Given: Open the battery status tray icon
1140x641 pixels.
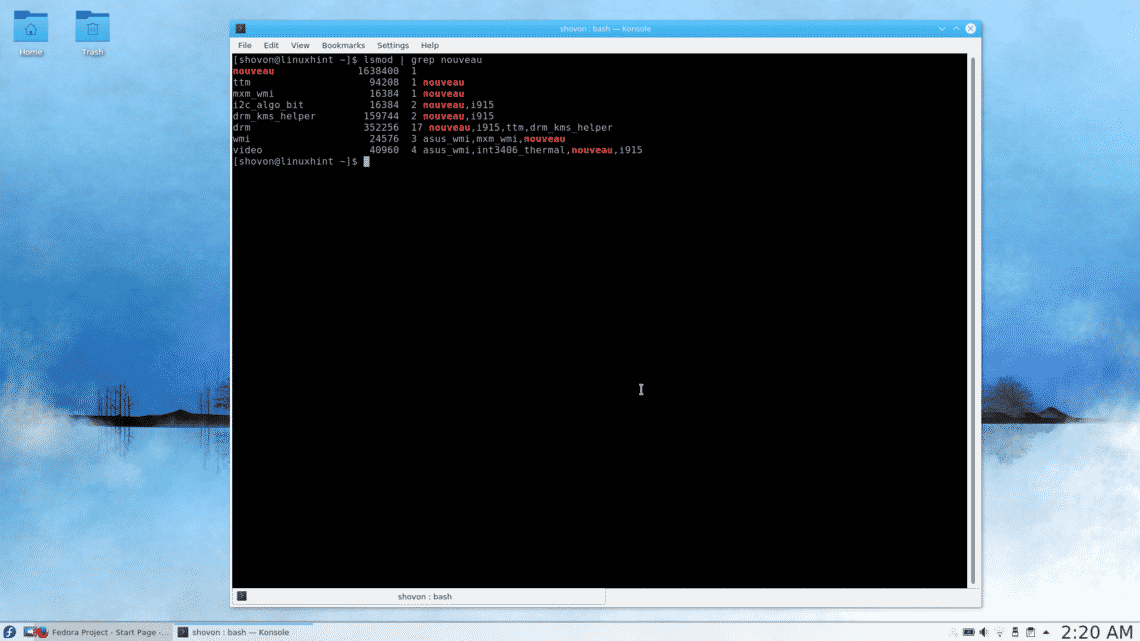Looking at the screenshot, I should point(968,632).
